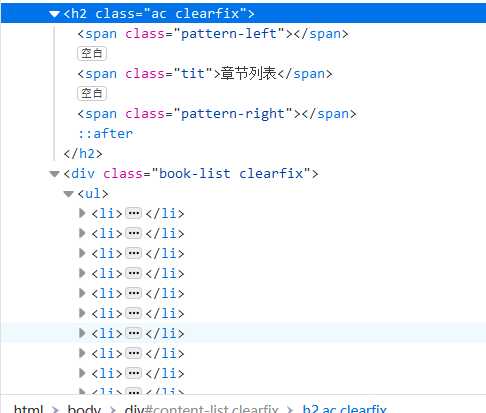
Task: Click first 空白 whitespace badge
Action: [x=92, y=53]
